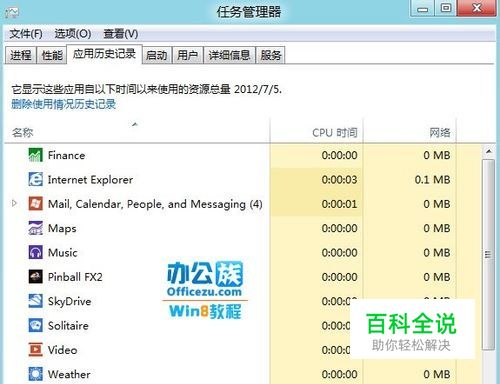The height and width of the screenshot is (384, 500).
Task: Click the Pinball FX2 icon
Action: point(35,277)
